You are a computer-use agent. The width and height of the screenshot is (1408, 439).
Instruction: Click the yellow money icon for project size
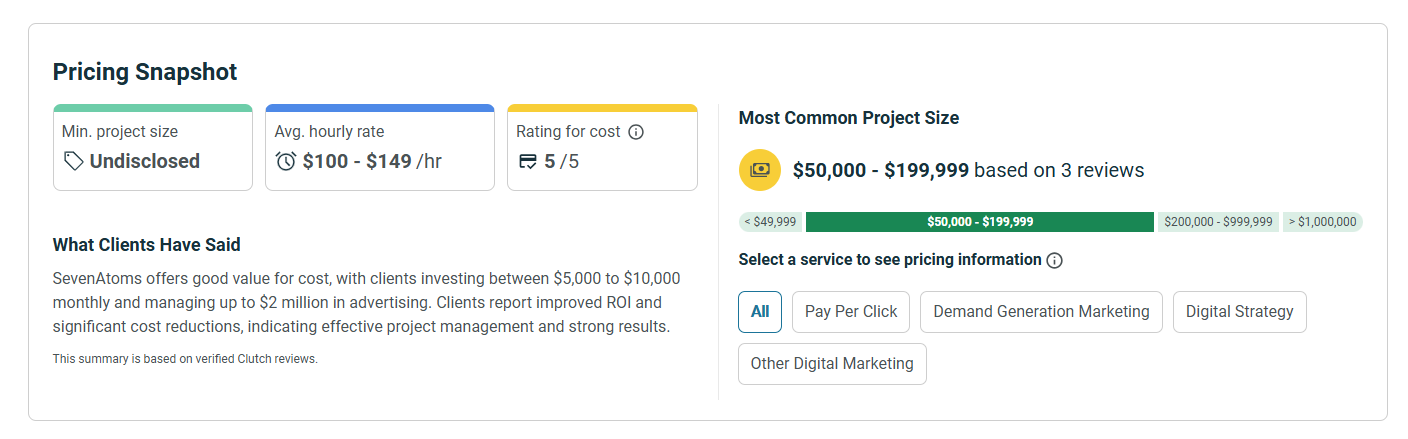pos(760,170)
